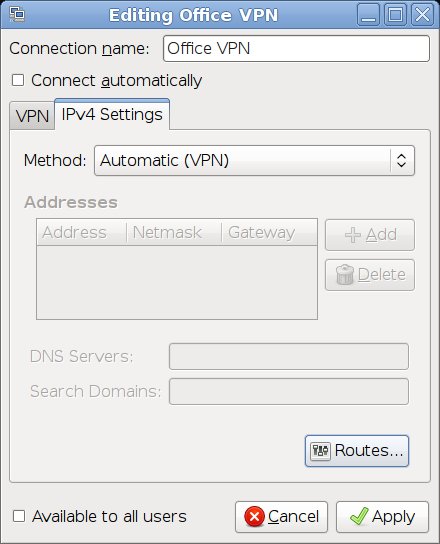
Task: Click the routes icon on Routes button
Action: click(x=320, y=451)
